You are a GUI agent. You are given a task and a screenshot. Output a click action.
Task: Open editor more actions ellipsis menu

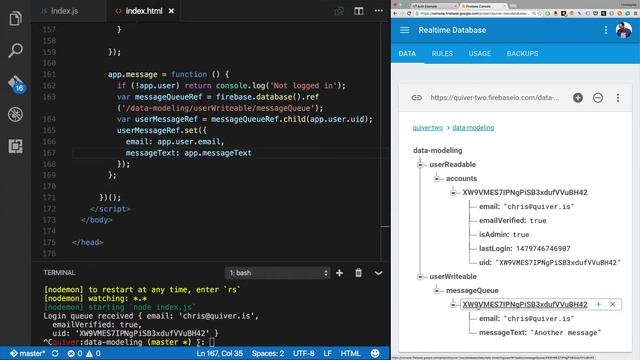click(379, 11)
